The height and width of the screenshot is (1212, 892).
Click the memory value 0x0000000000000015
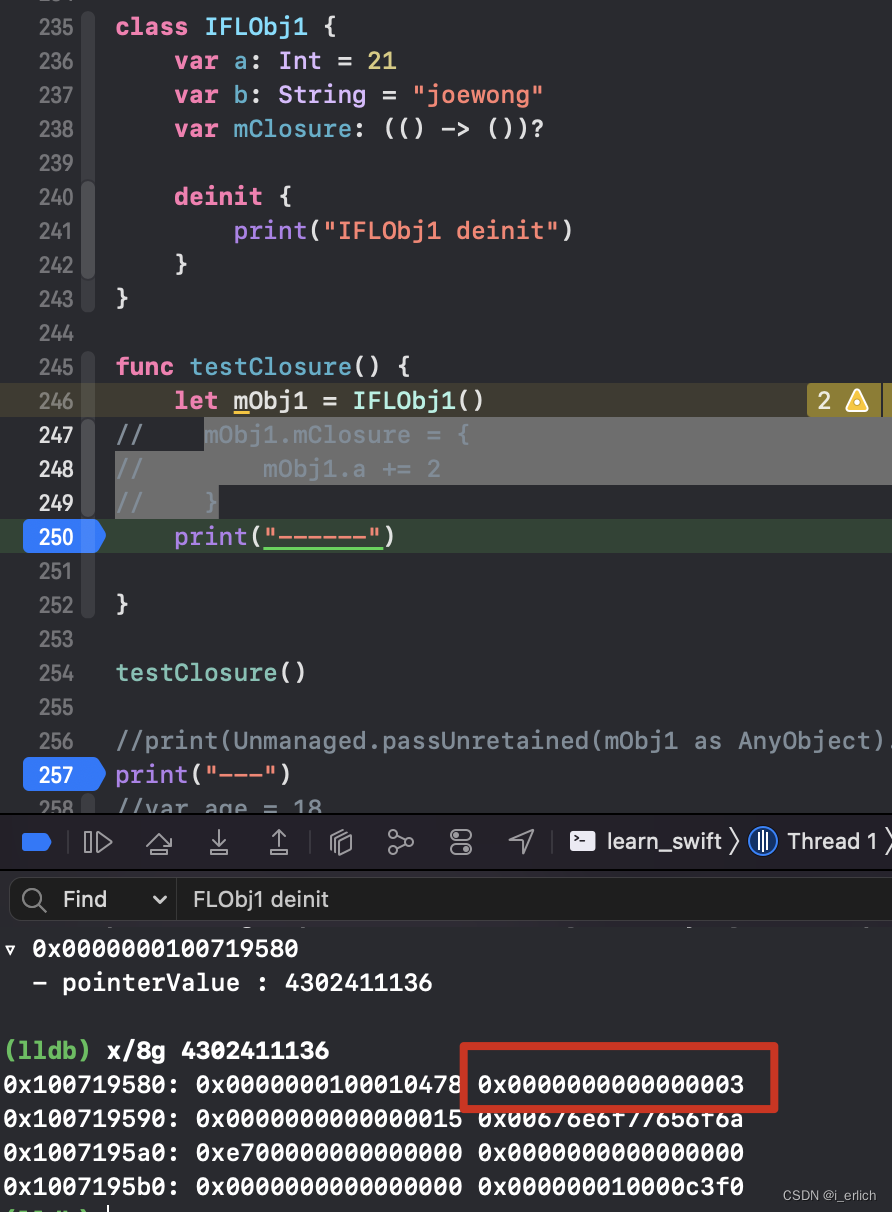(329, 1119)
